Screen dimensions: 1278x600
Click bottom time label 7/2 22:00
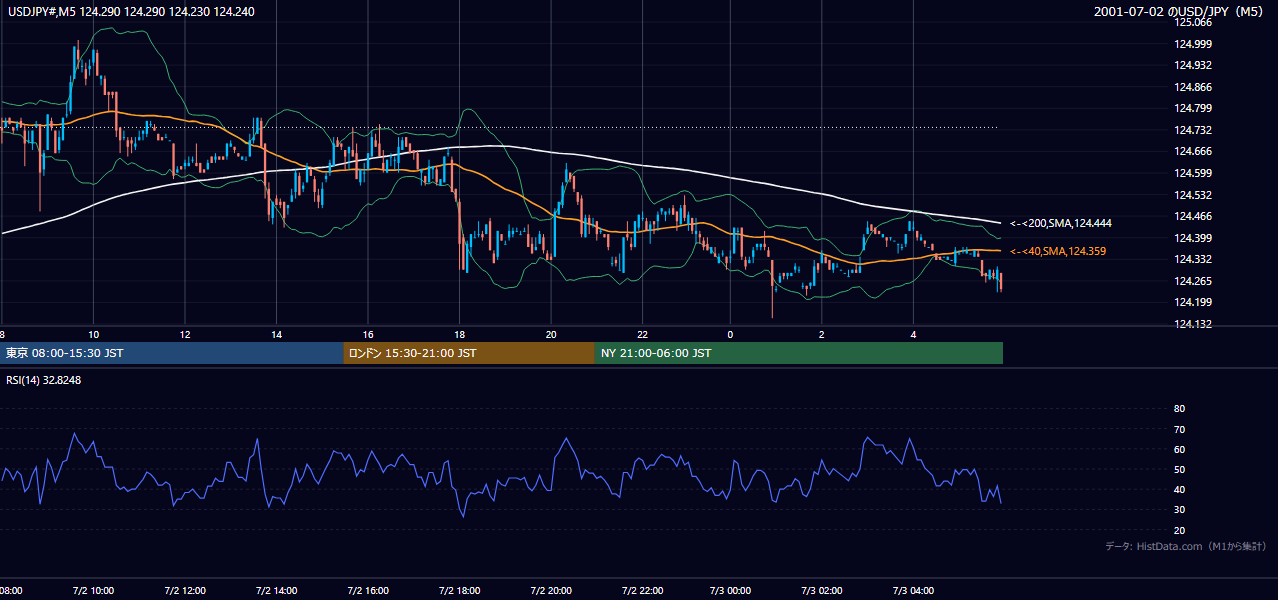point(642,590)
